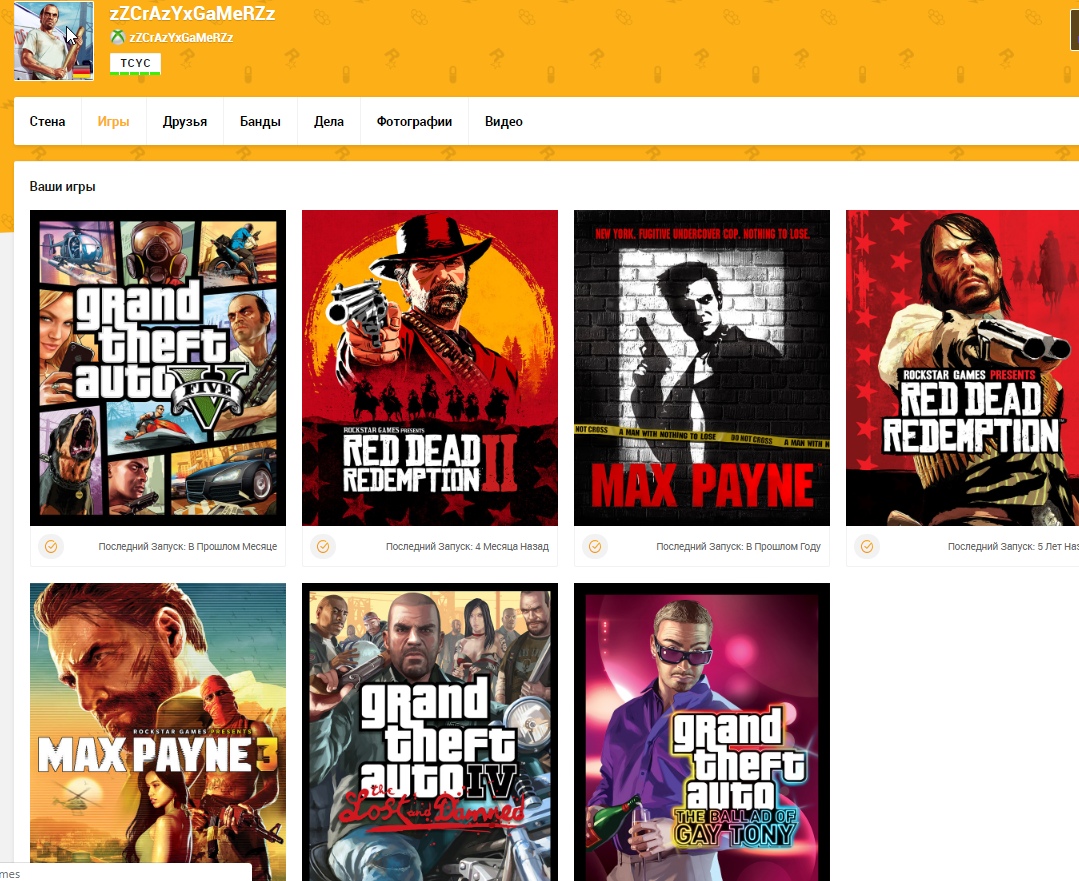Image resolution: width=1079 pixels, height=881 pixels.
Task: Go to the Банды tab
Action: [x=260, y=122]
